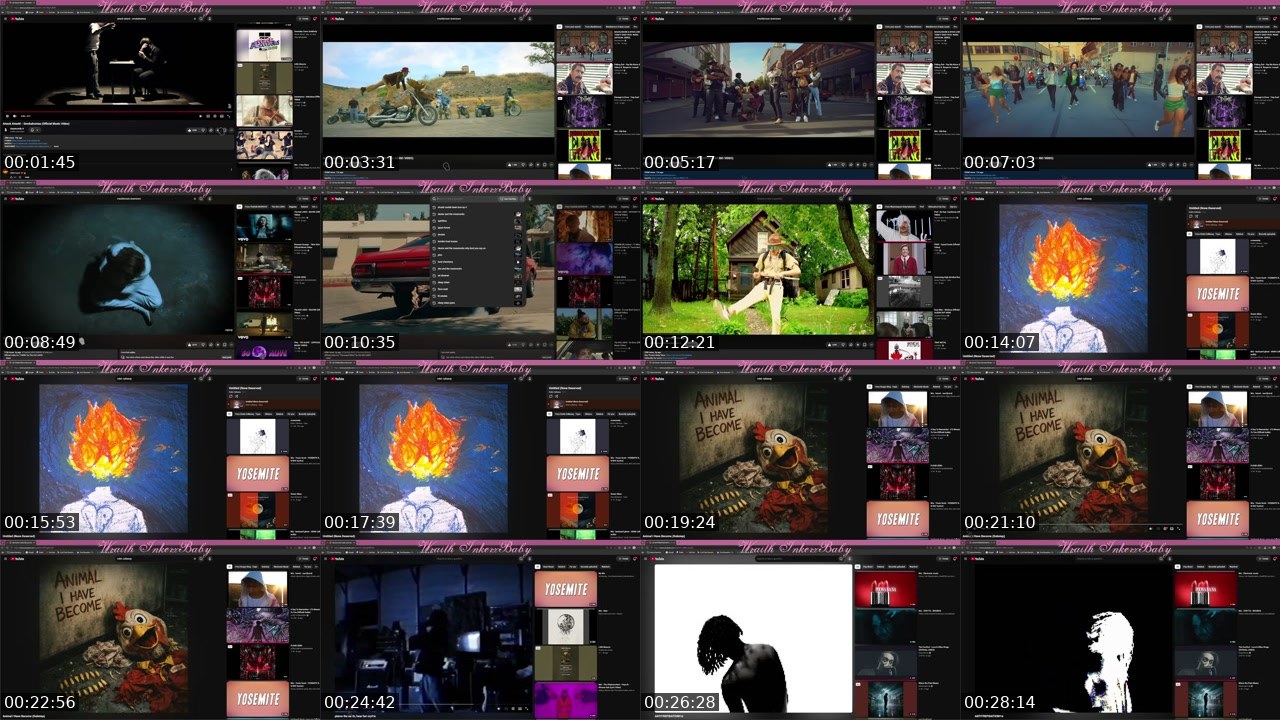The height and width of the screenshot is (720, 1280).
Task: Open the hooded child sidebar thumbnail in the 00:19:24 frame
Action: point(898,407)
